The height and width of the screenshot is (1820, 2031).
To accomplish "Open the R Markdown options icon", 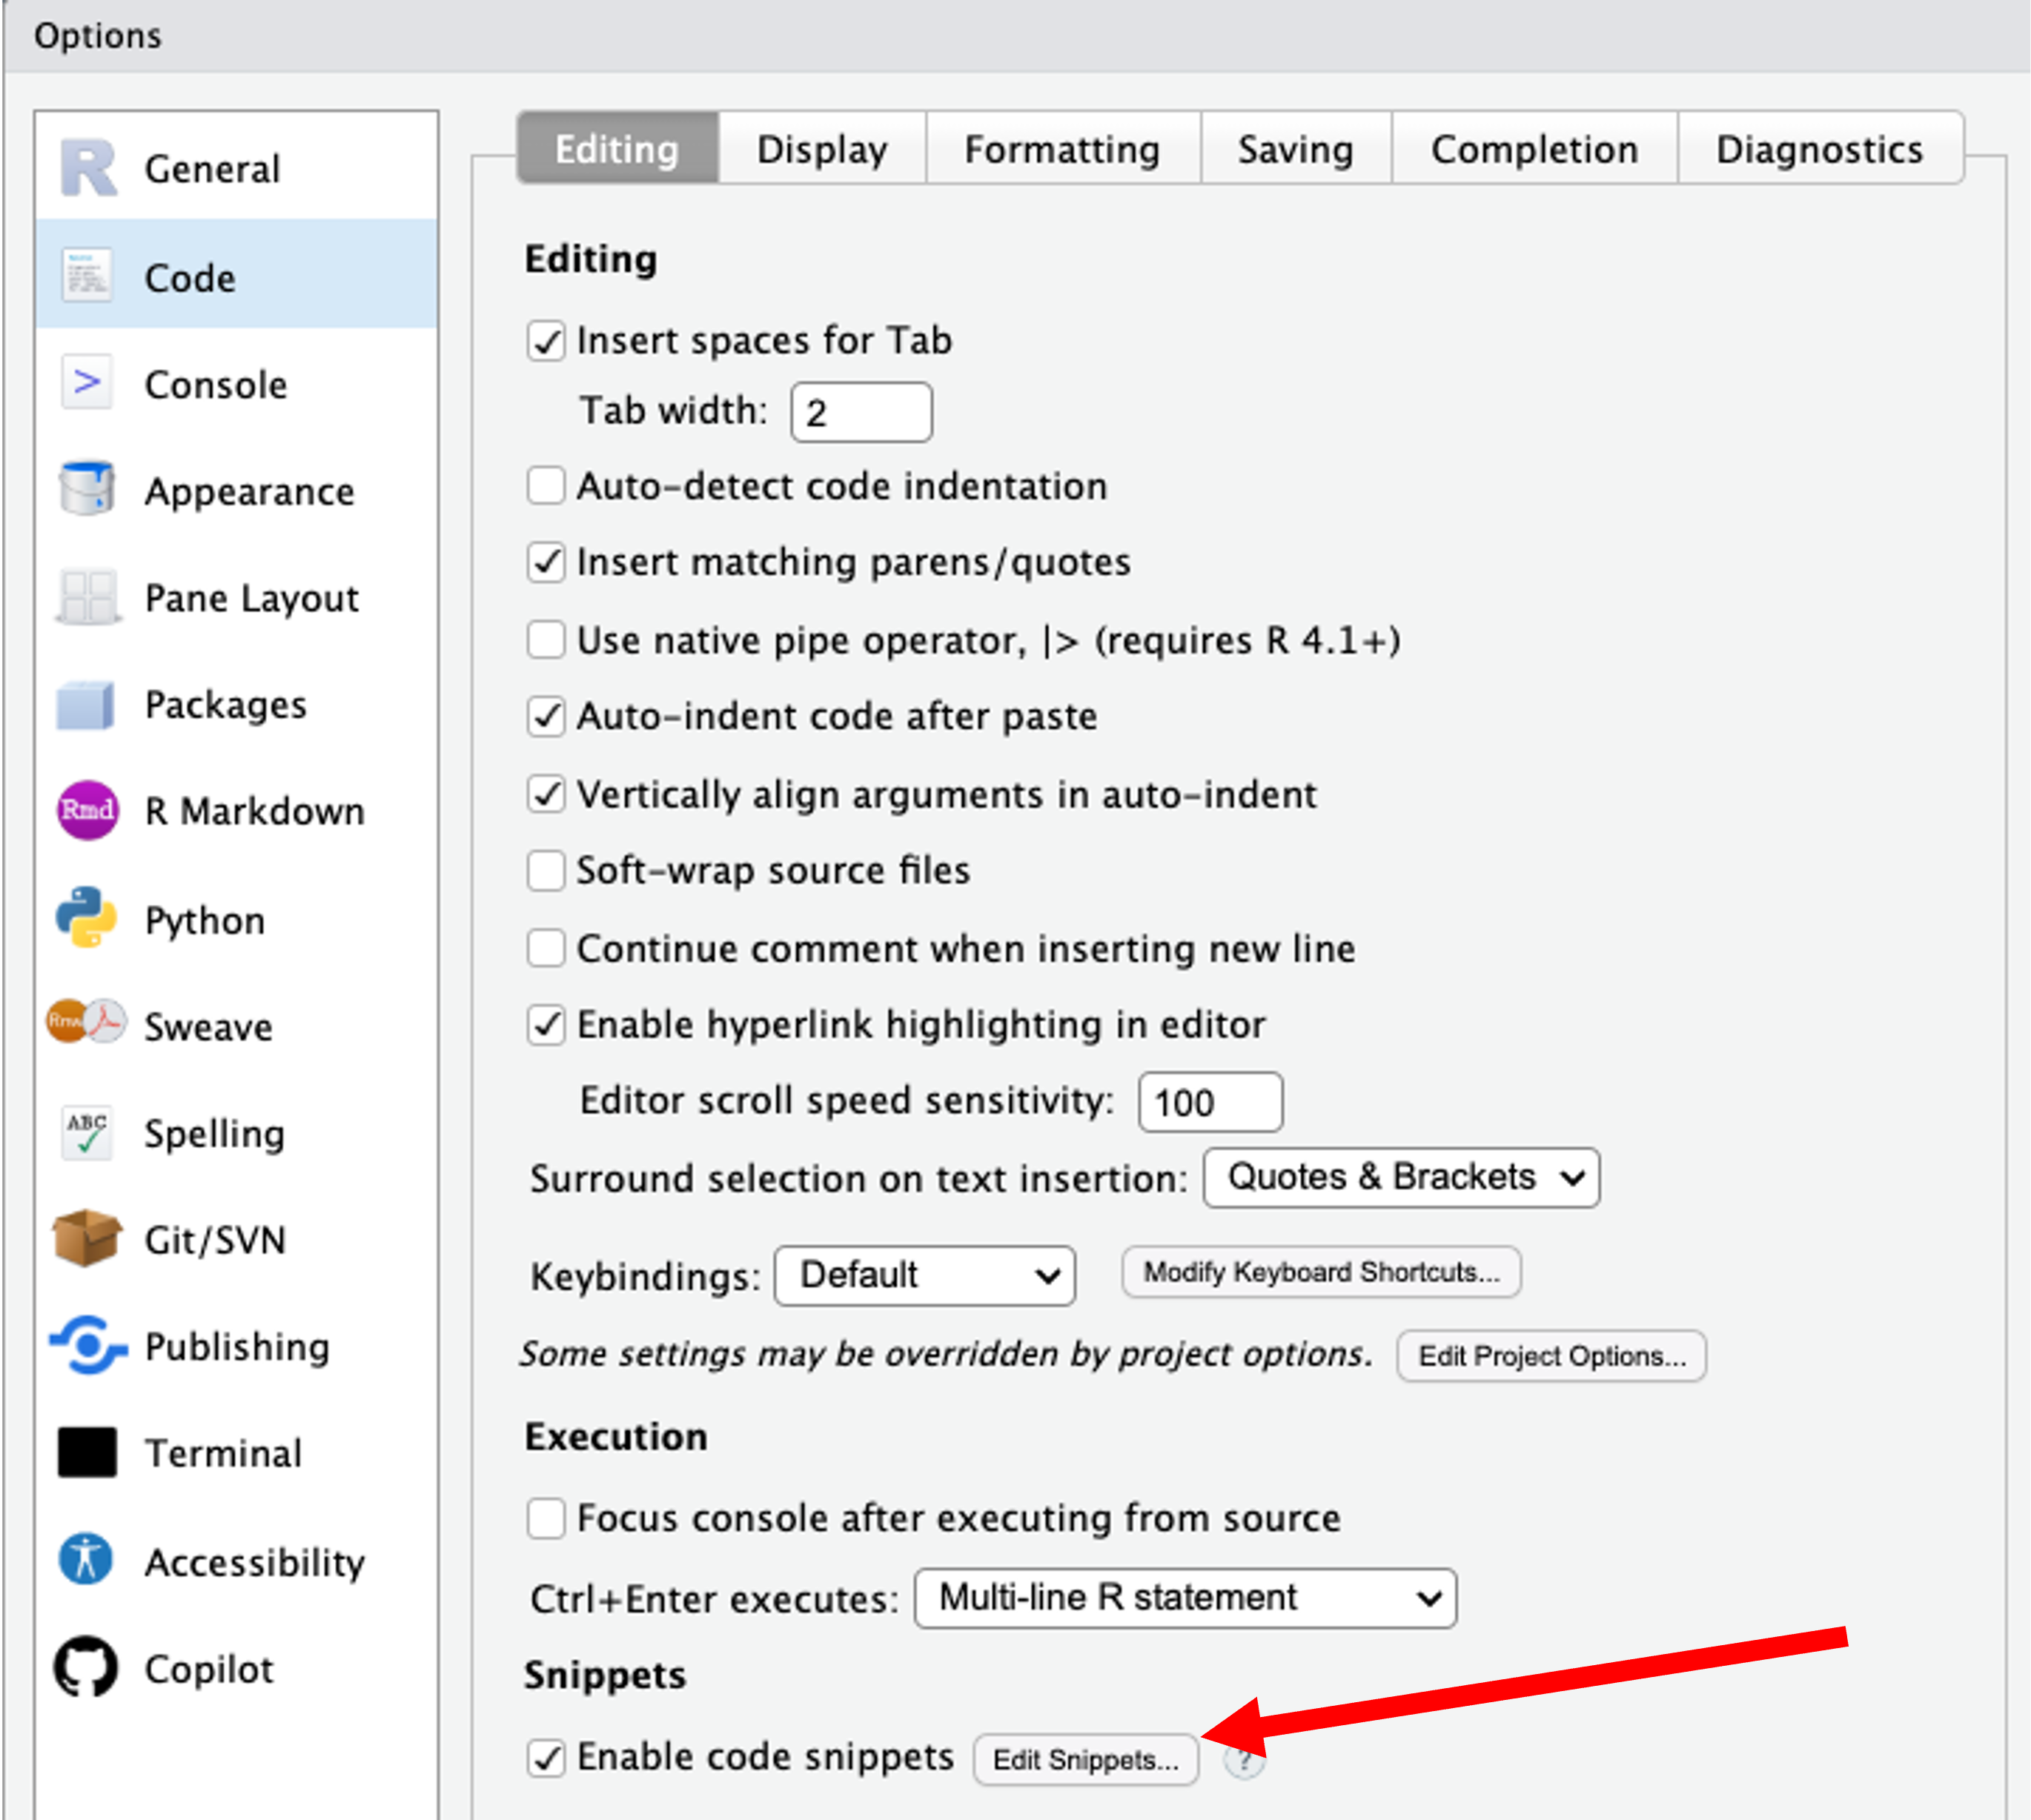I will click(x=87, y=810).
